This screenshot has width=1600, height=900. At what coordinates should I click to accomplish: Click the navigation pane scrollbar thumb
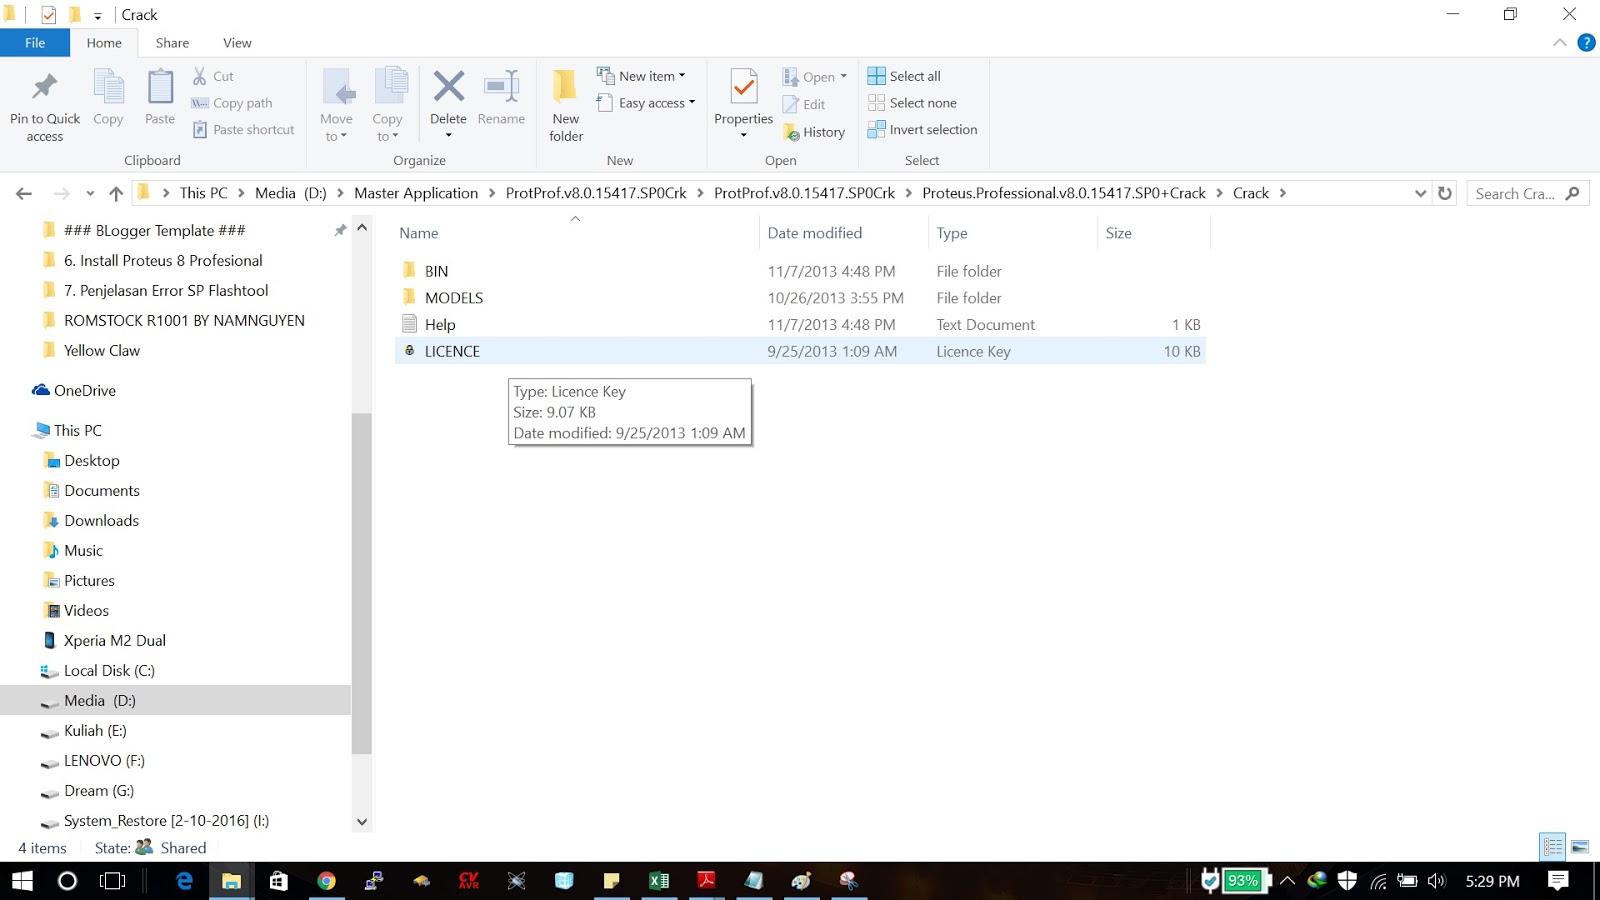(362, 583)
